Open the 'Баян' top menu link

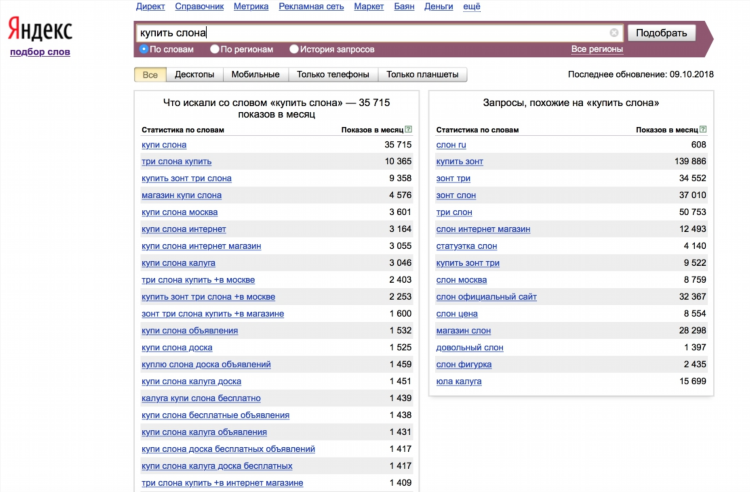point(404,6)
